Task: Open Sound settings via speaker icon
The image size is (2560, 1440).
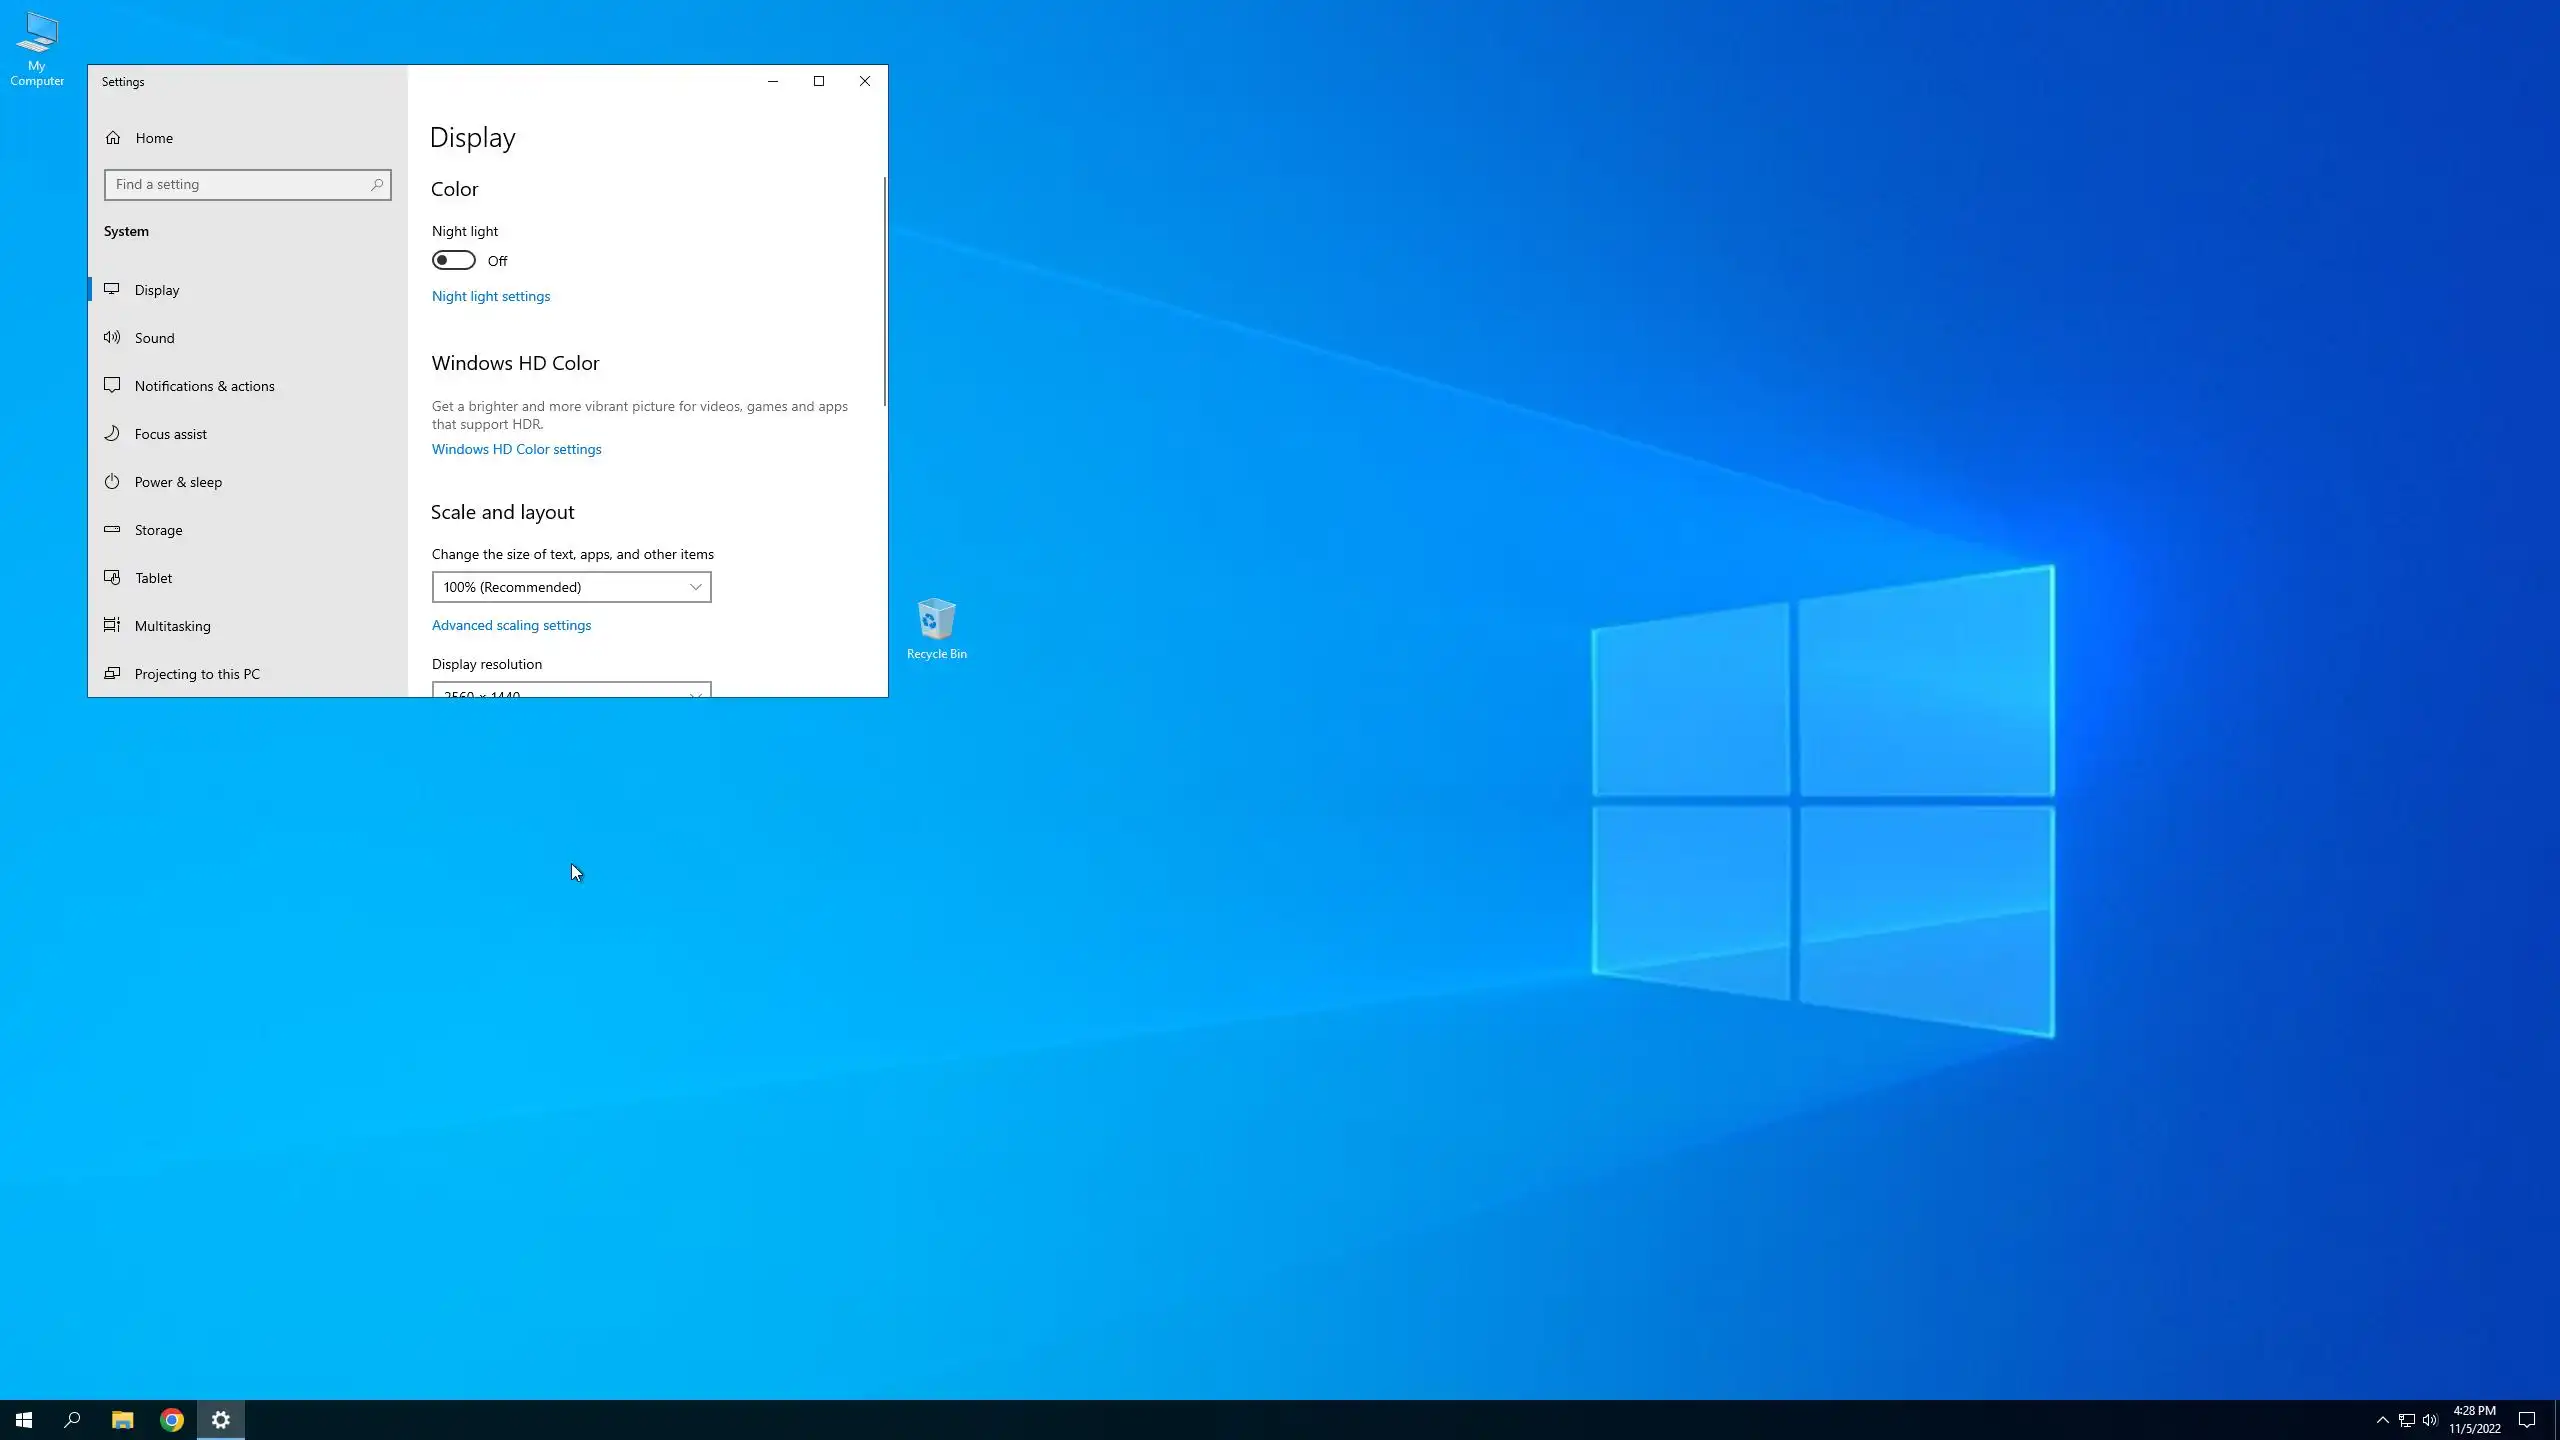Action: click(112, 338)
